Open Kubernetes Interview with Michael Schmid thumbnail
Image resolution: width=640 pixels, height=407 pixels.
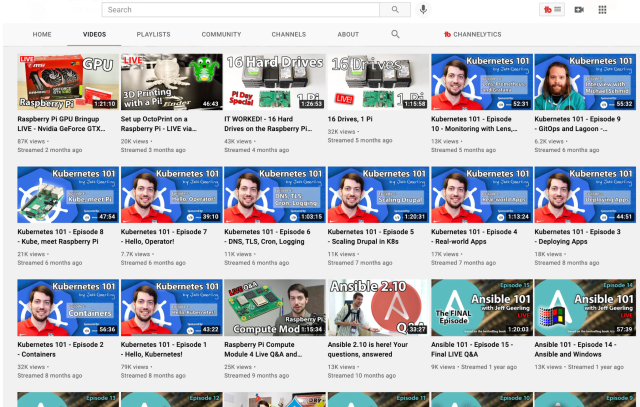click(585, 82)
